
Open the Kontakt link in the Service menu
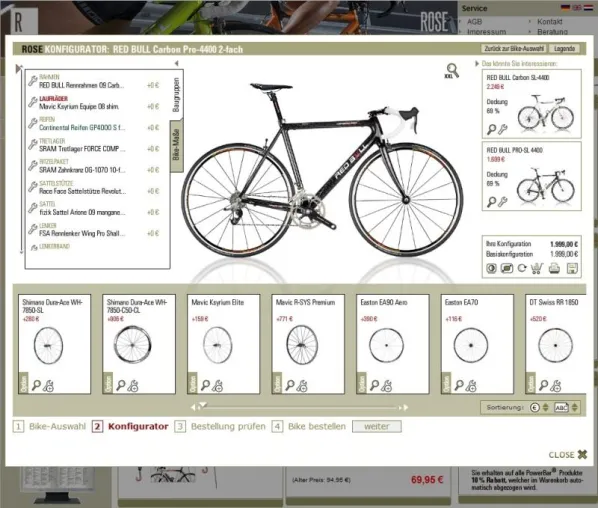(550, 21)
